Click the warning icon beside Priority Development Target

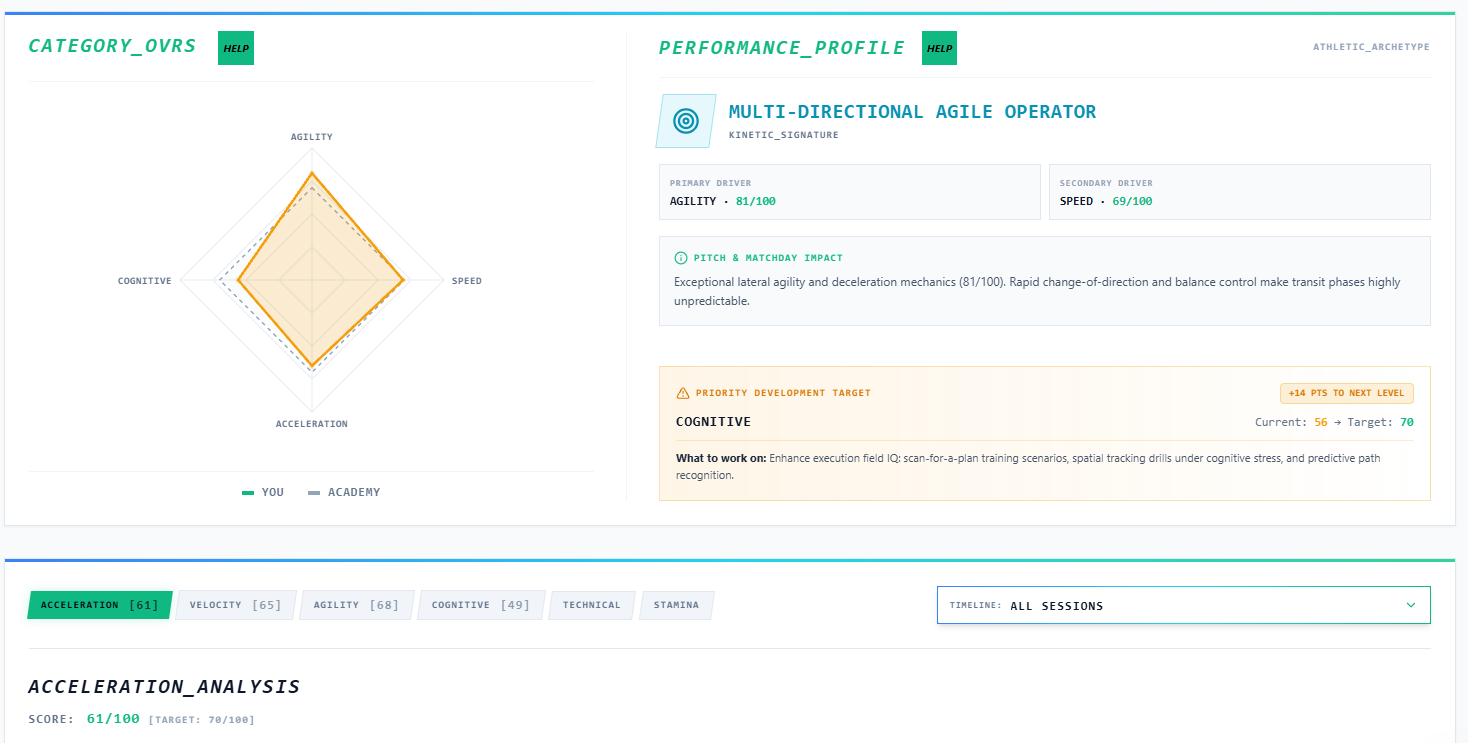[x=683, y=393]
